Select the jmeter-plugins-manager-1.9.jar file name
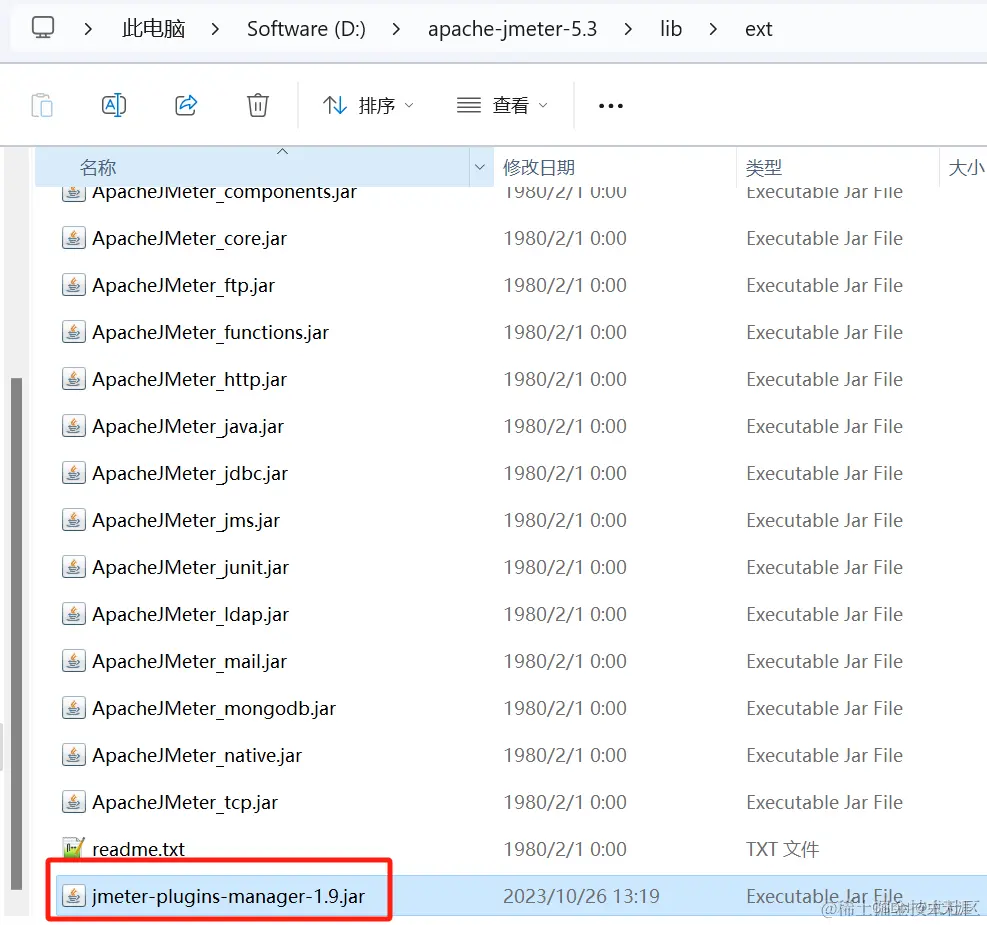This screenshot has width=987, height=925. (x=228, y=897)
